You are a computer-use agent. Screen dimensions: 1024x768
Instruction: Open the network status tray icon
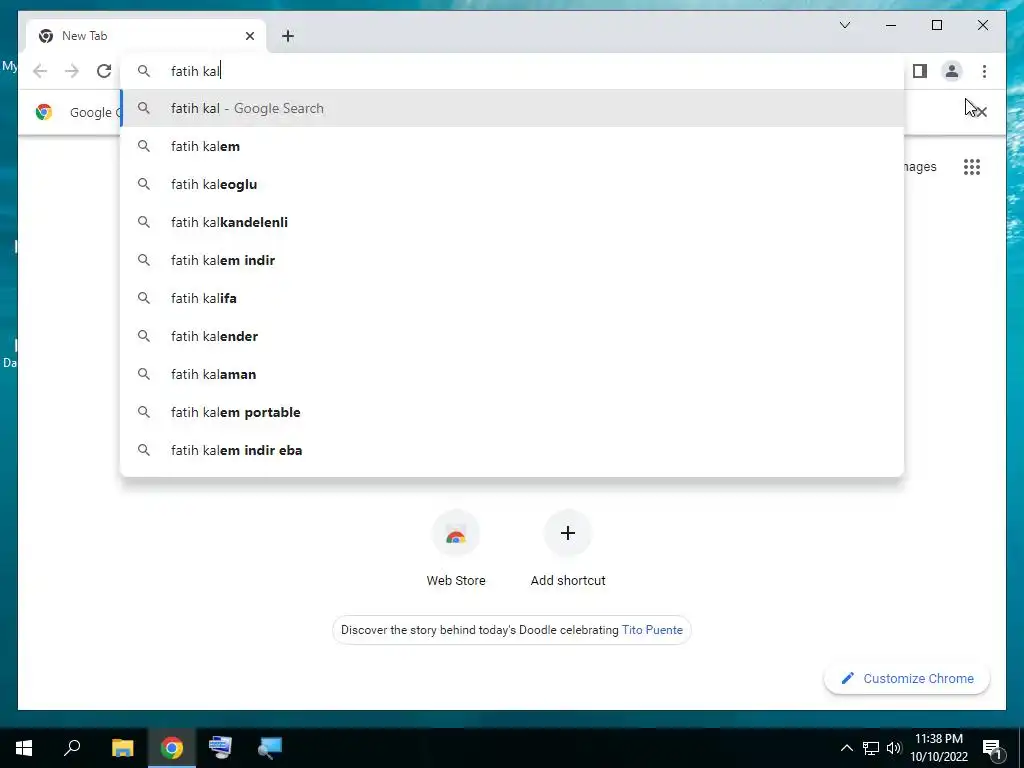pos(871,748)
